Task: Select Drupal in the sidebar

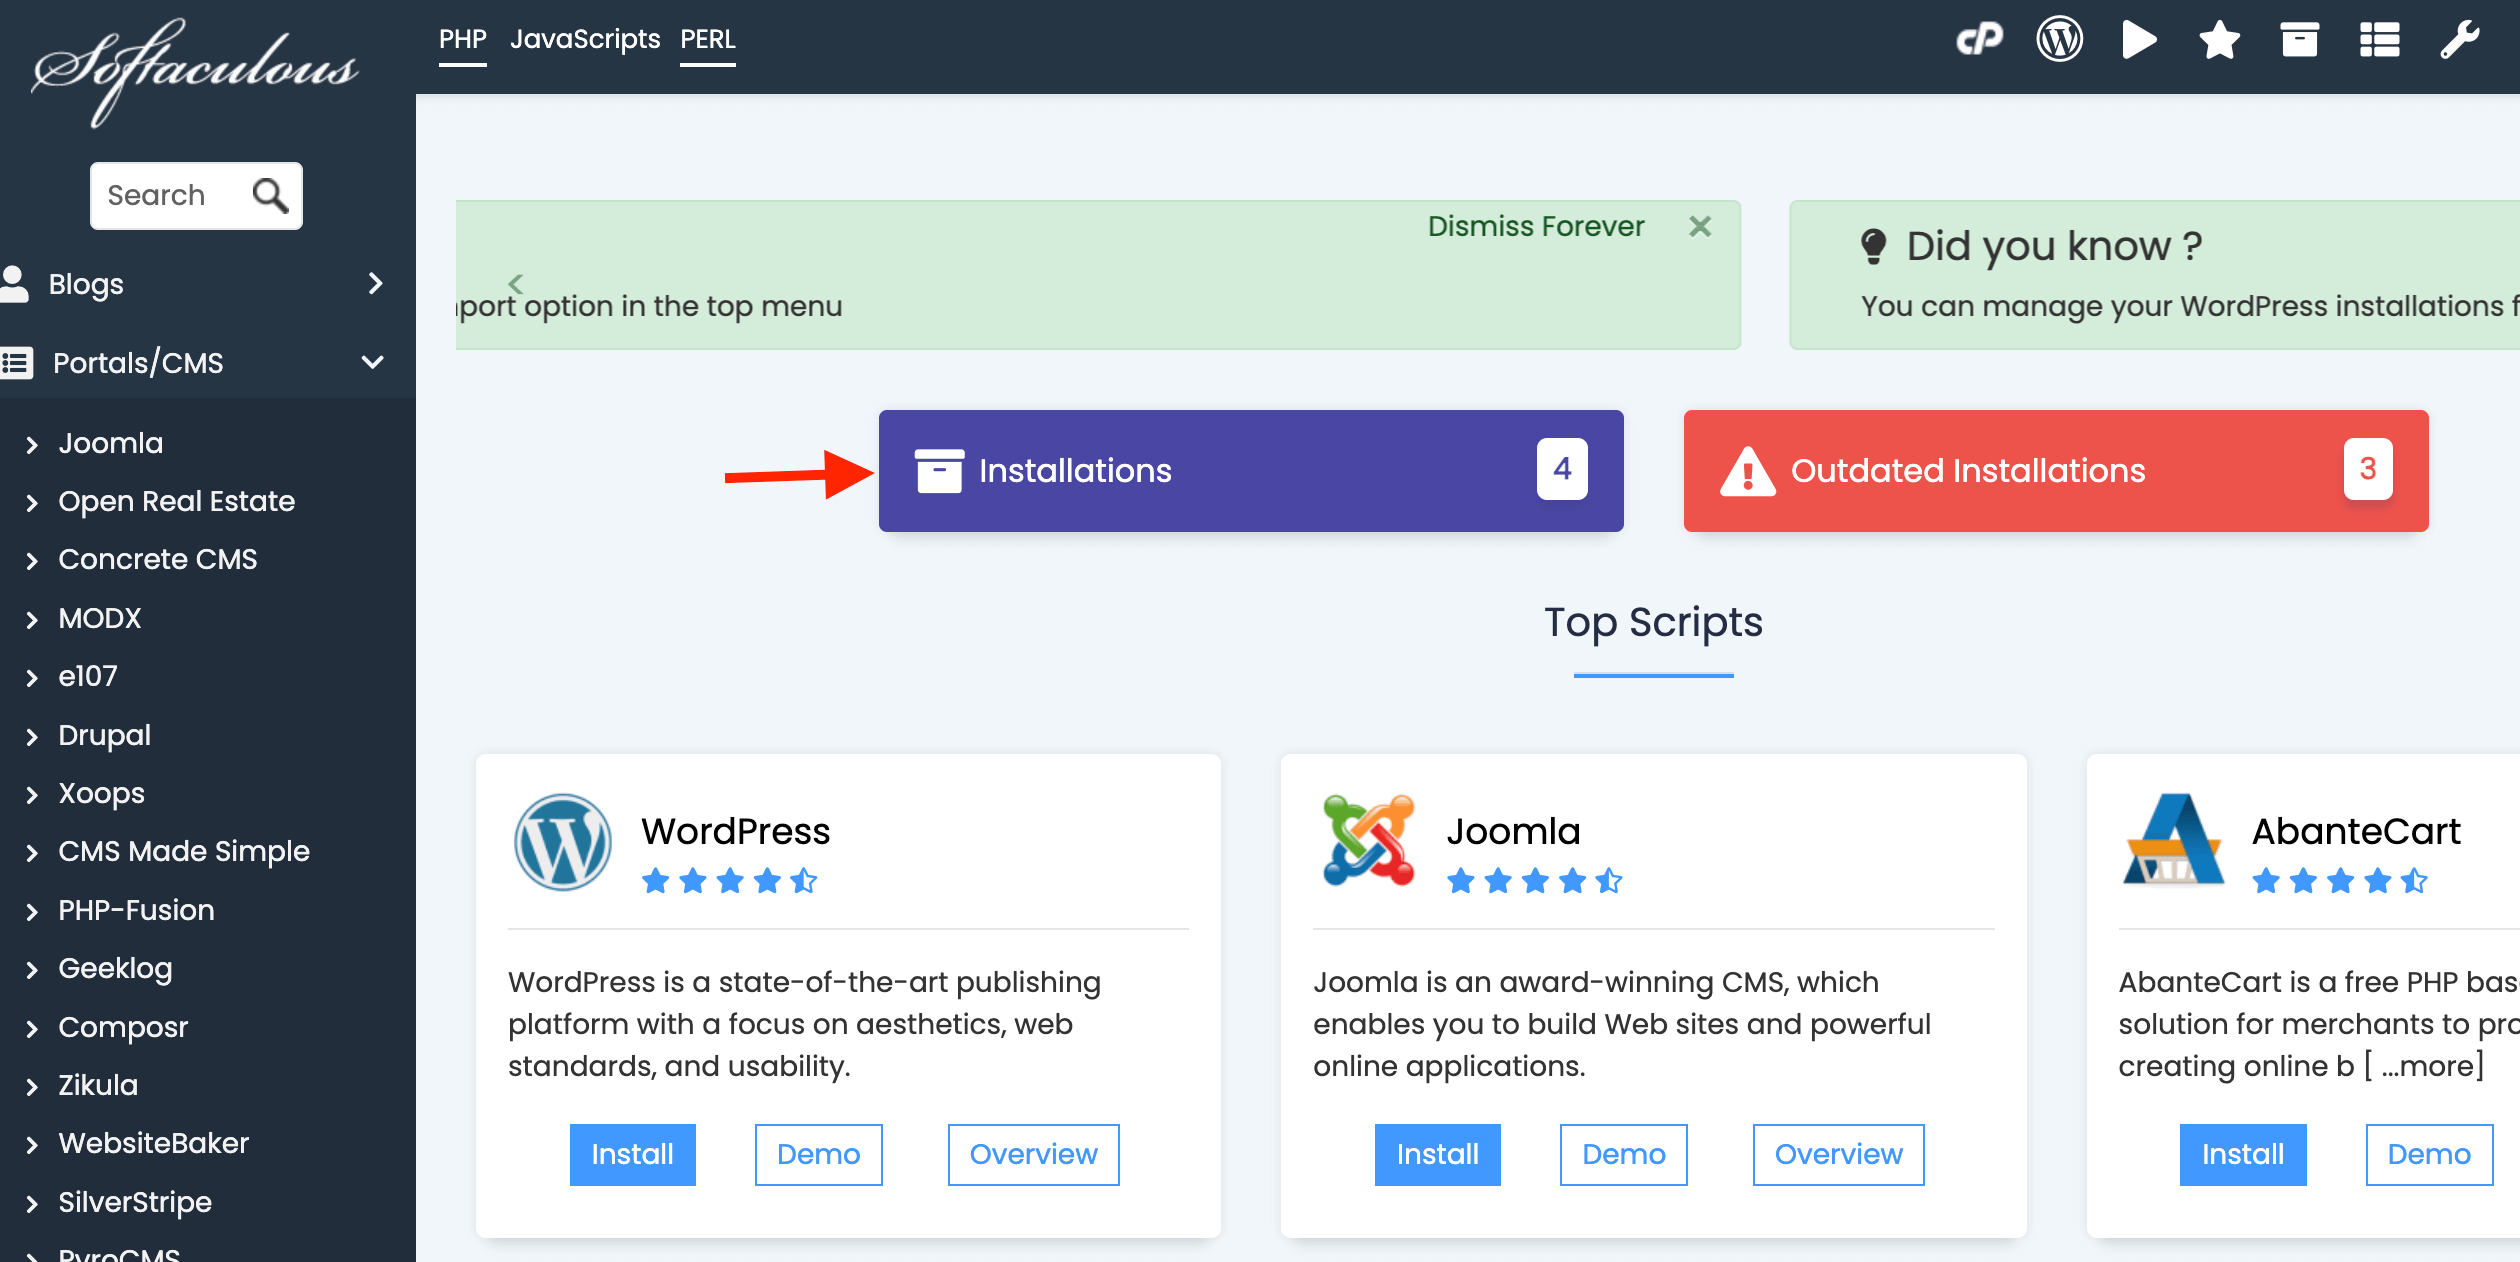Action: 104,735
